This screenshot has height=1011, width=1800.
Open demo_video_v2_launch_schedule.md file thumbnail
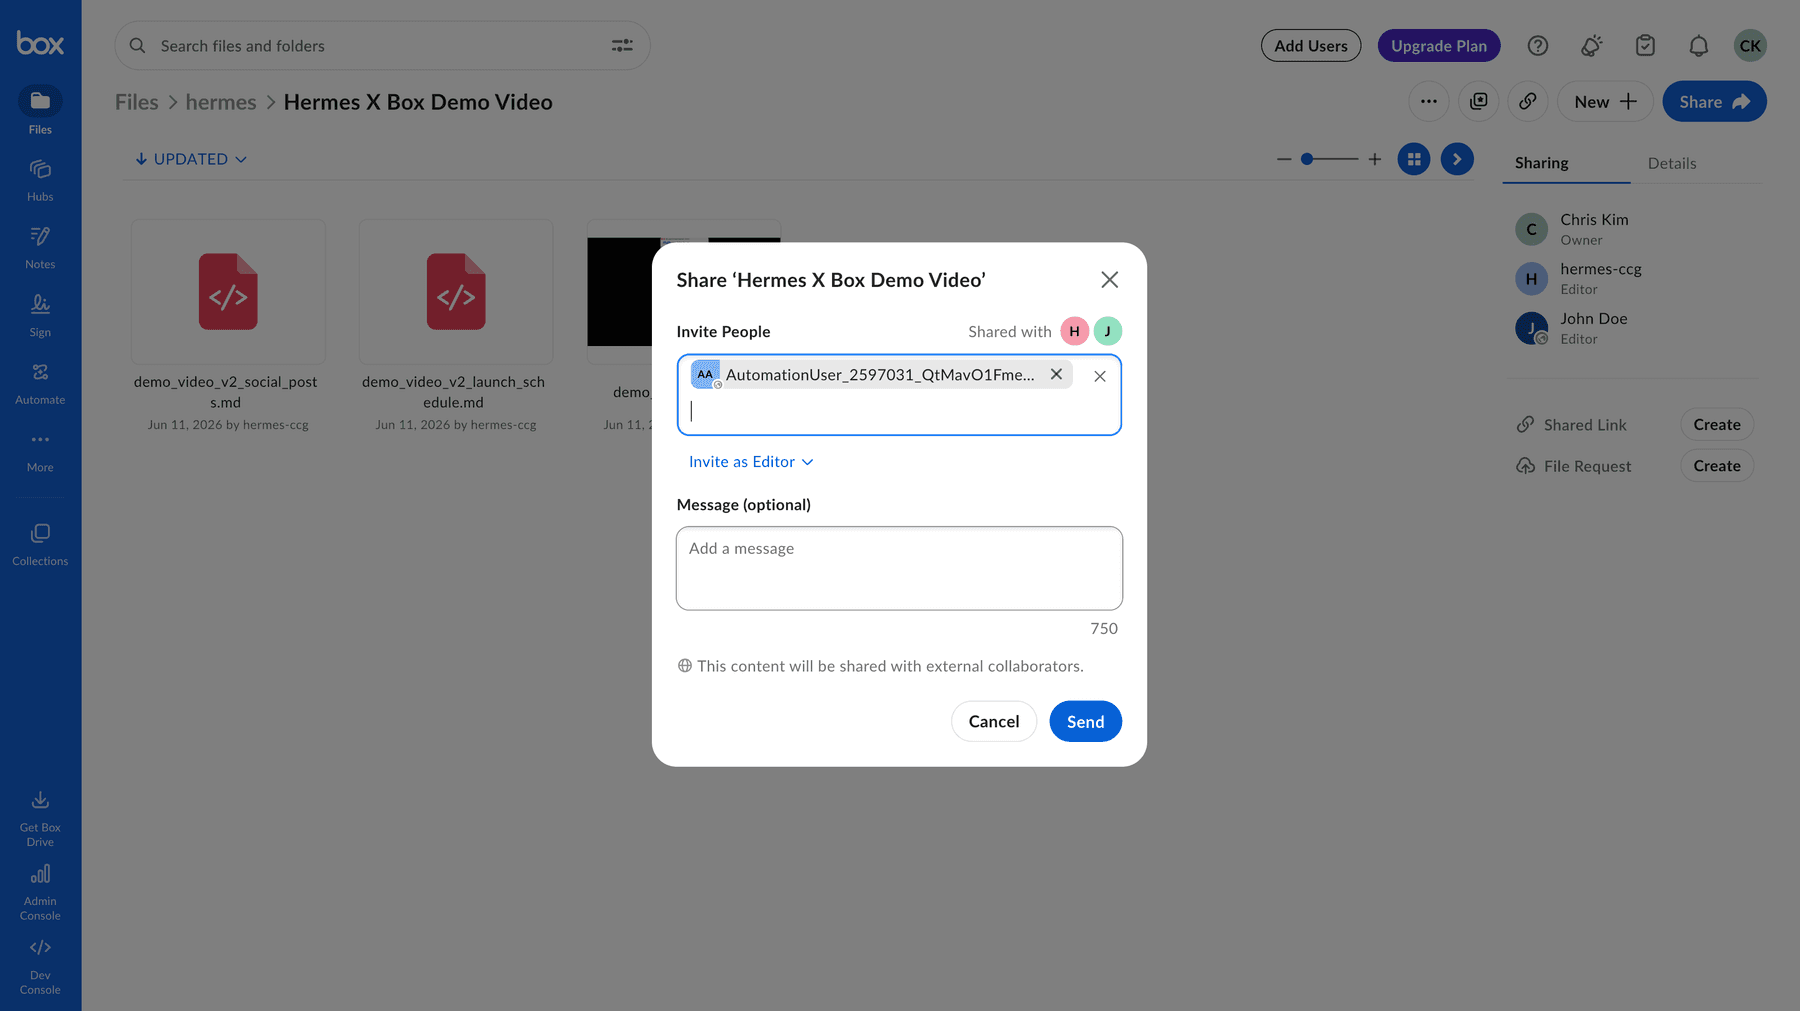(x=456, y=292)
